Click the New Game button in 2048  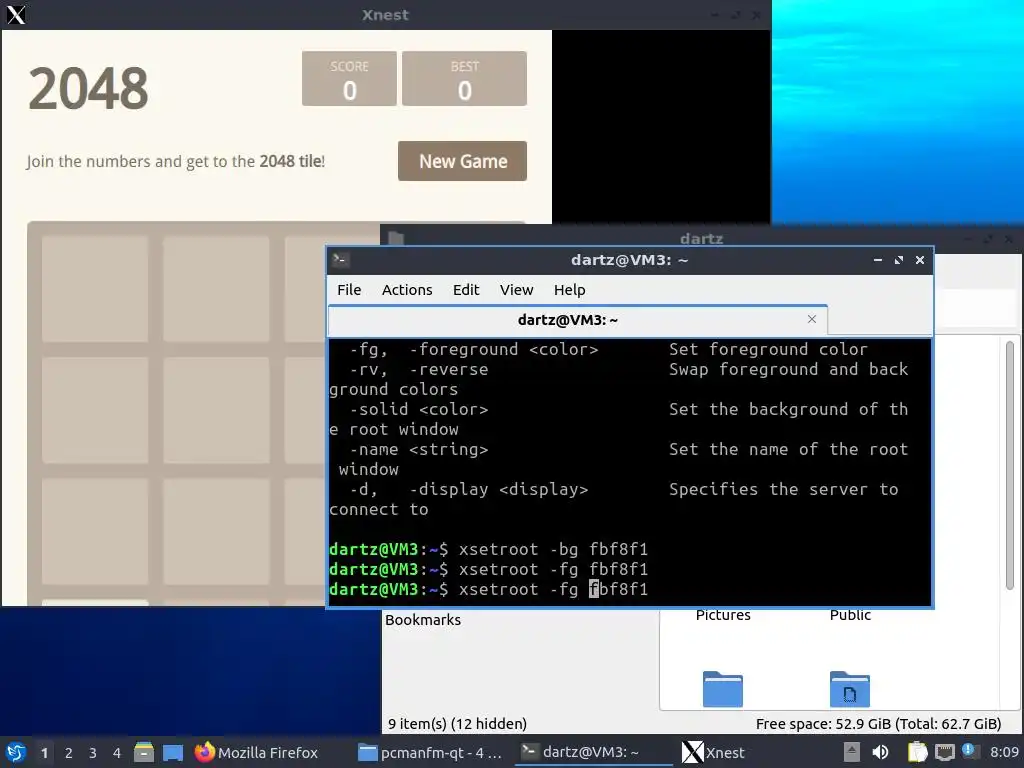(x=462, y=161)
